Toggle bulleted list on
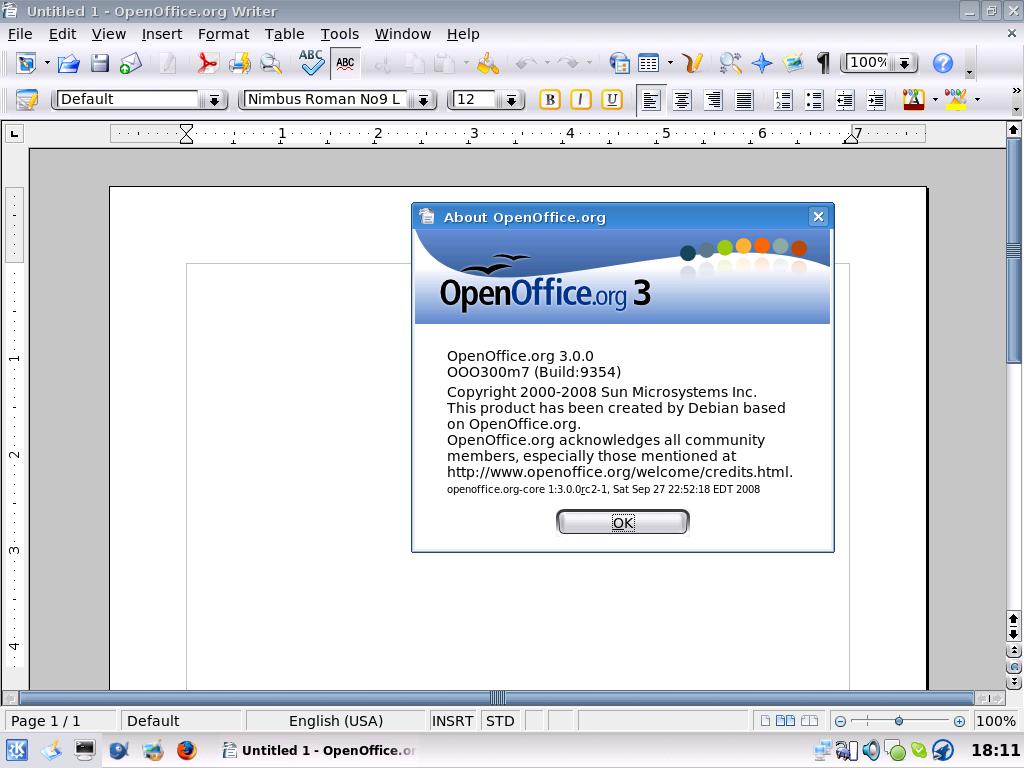This screenshot has width=1024, height=768. point(814,100)
